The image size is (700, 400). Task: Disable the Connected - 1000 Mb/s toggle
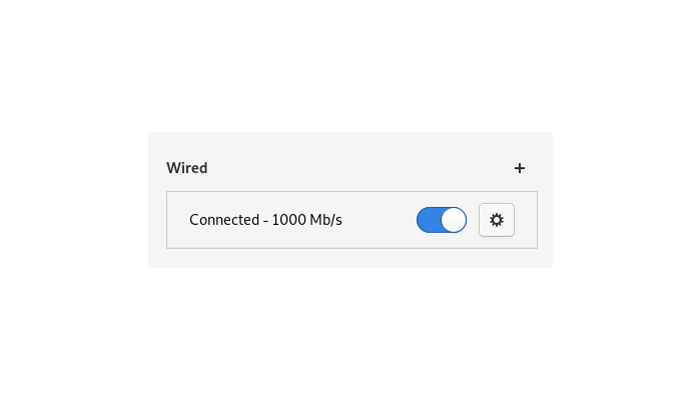441,220
